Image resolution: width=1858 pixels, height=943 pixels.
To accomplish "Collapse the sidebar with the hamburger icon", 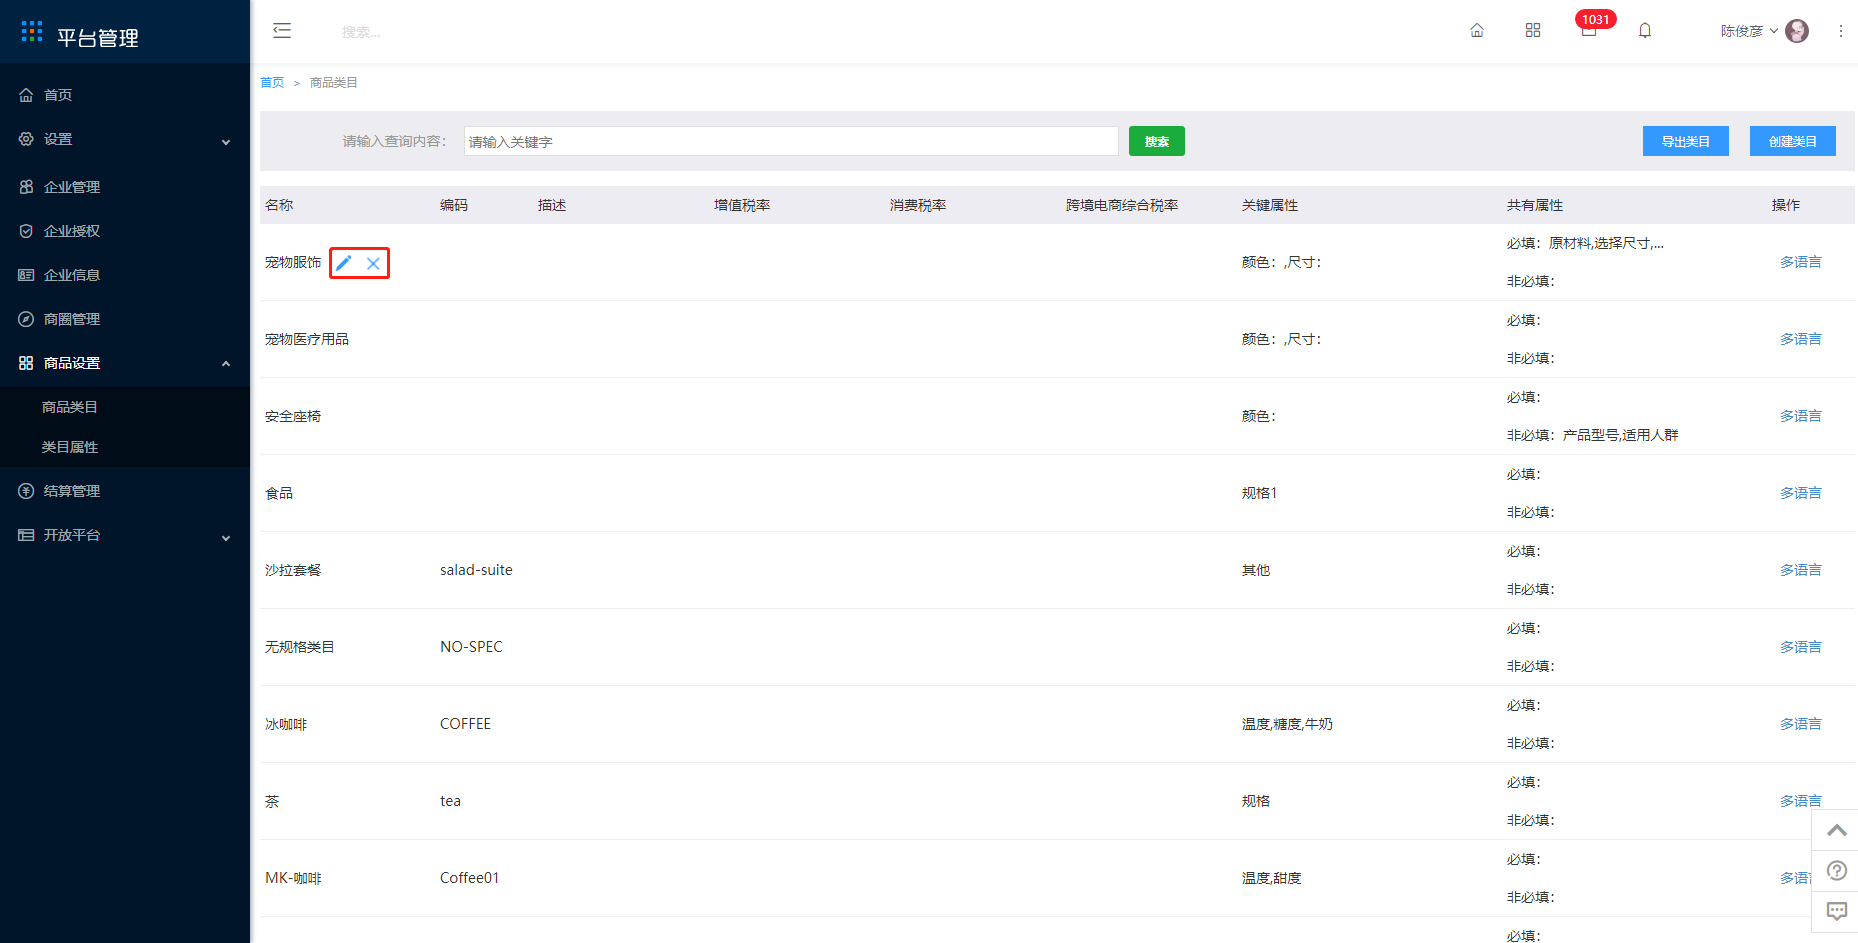I will tap(282, 30).
